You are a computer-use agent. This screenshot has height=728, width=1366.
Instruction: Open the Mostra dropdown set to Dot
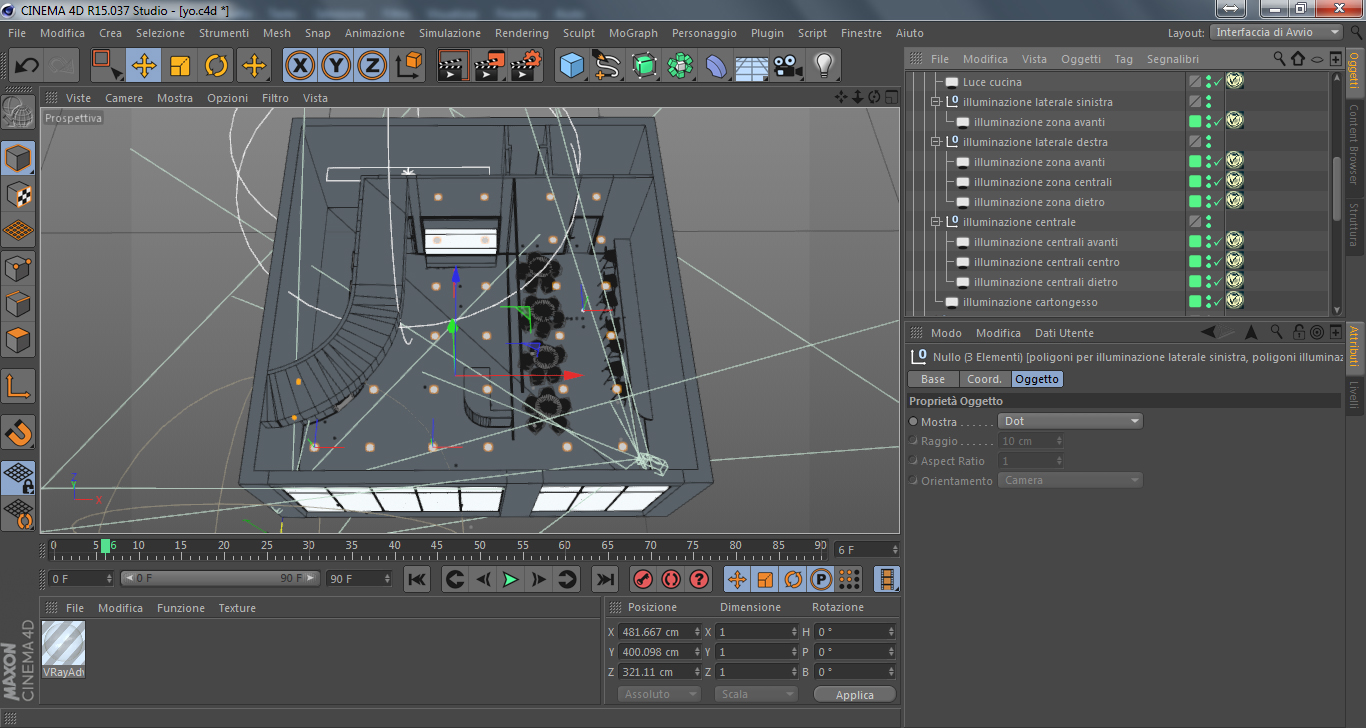click(x=1070, y=422)
